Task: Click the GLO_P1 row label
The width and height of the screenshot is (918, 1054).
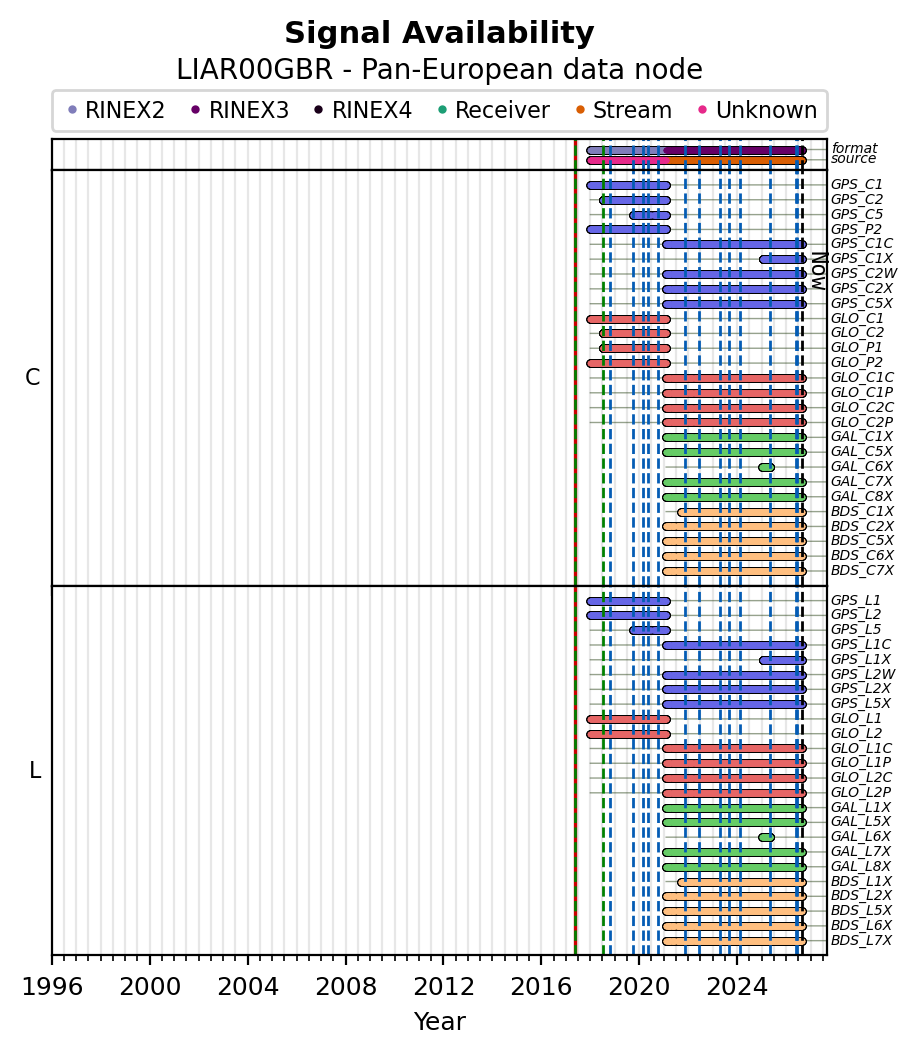Action: tap(858, 347)
